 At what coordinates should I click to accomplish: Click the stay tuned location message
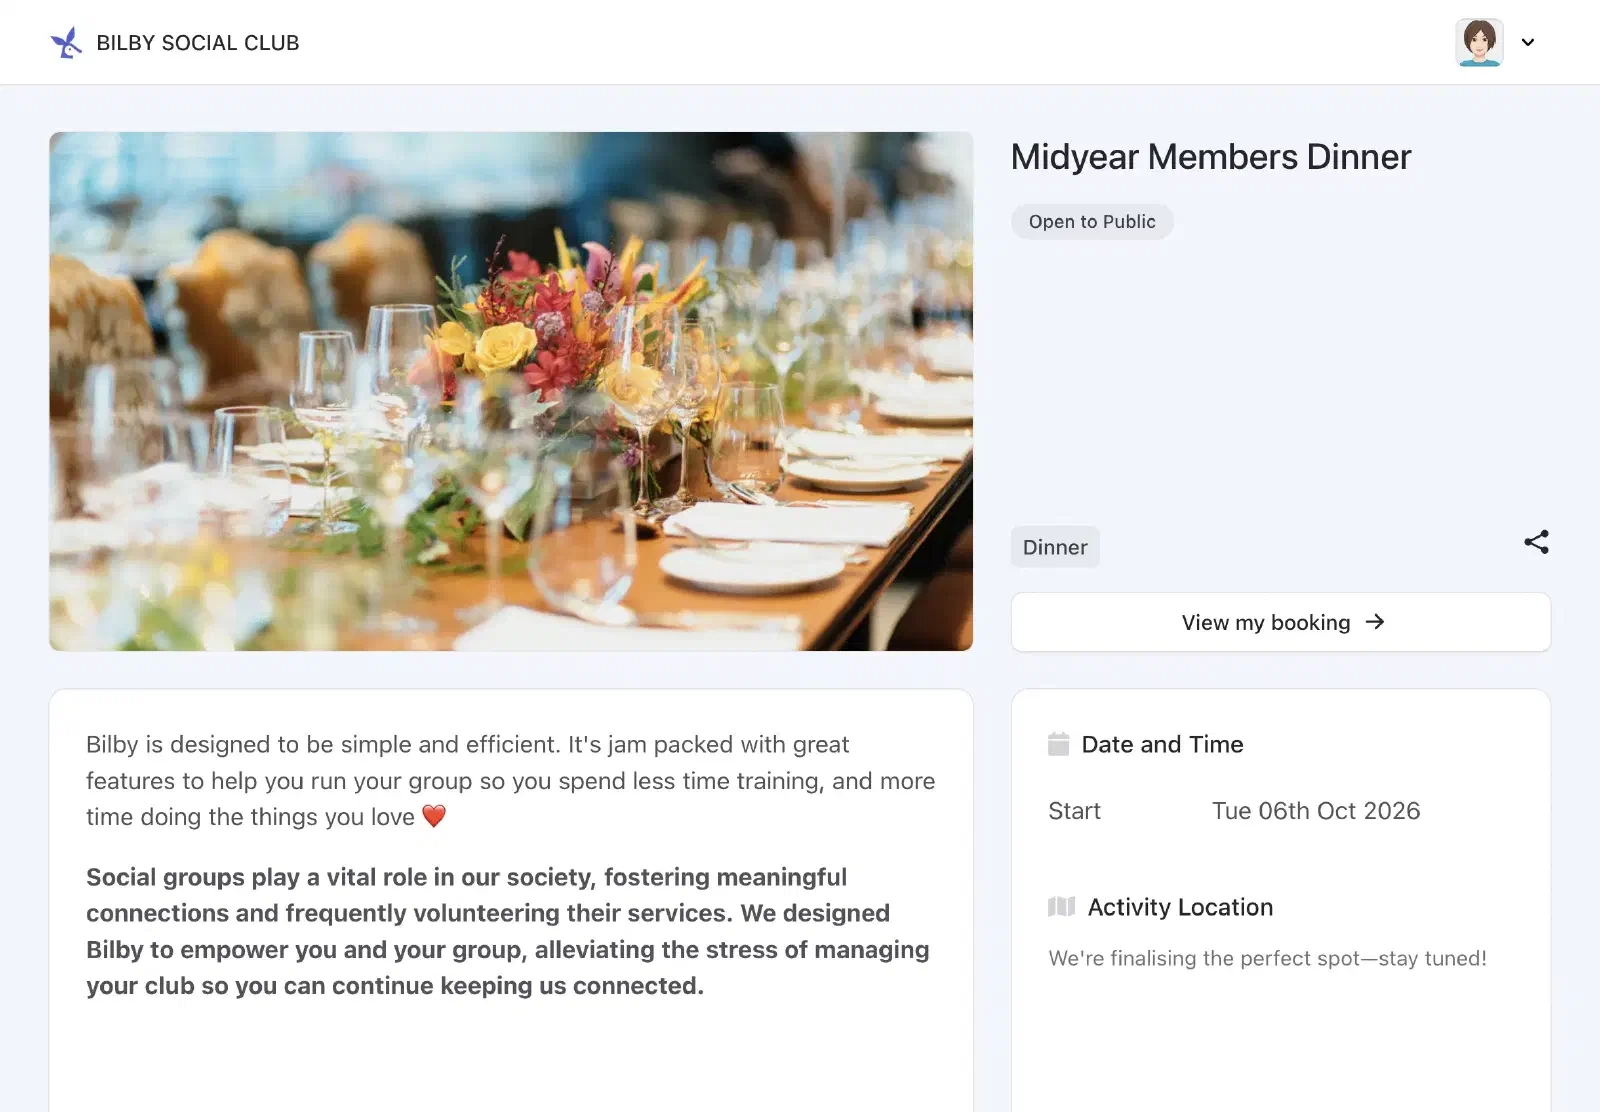(1267, 958)
